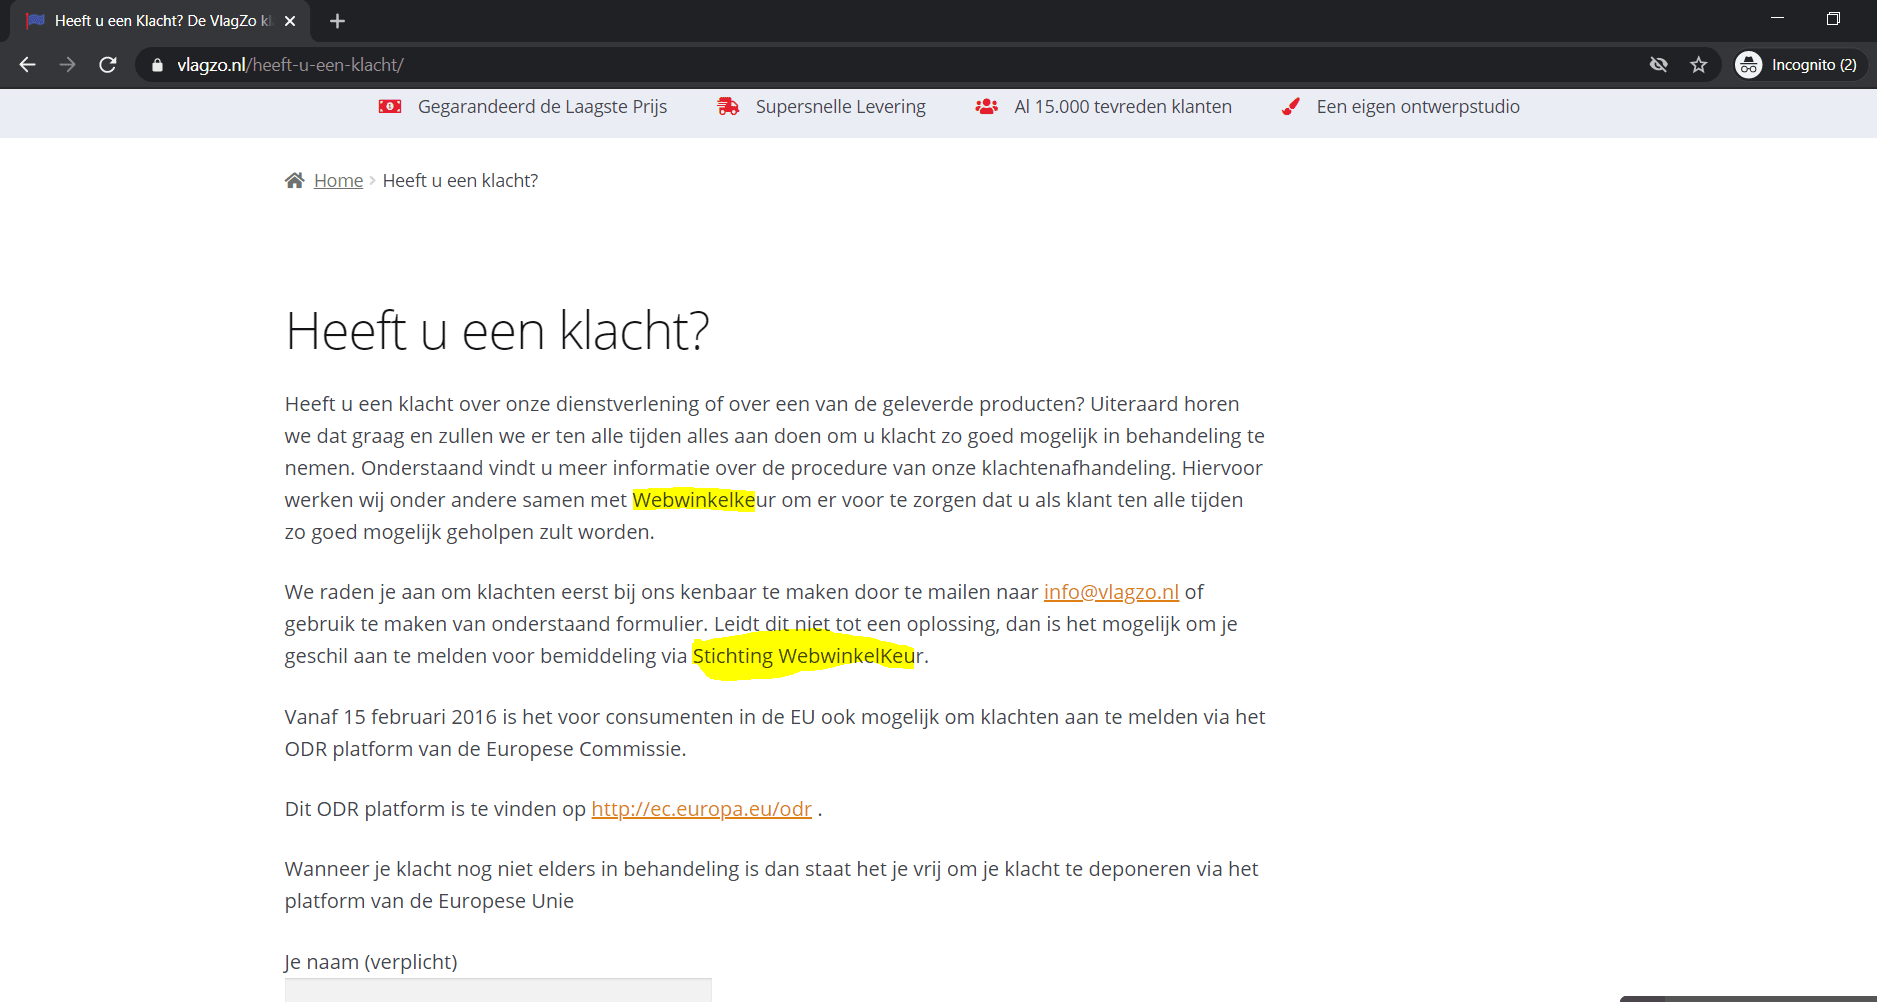Click the customers group icon

(x=986, y=107)
